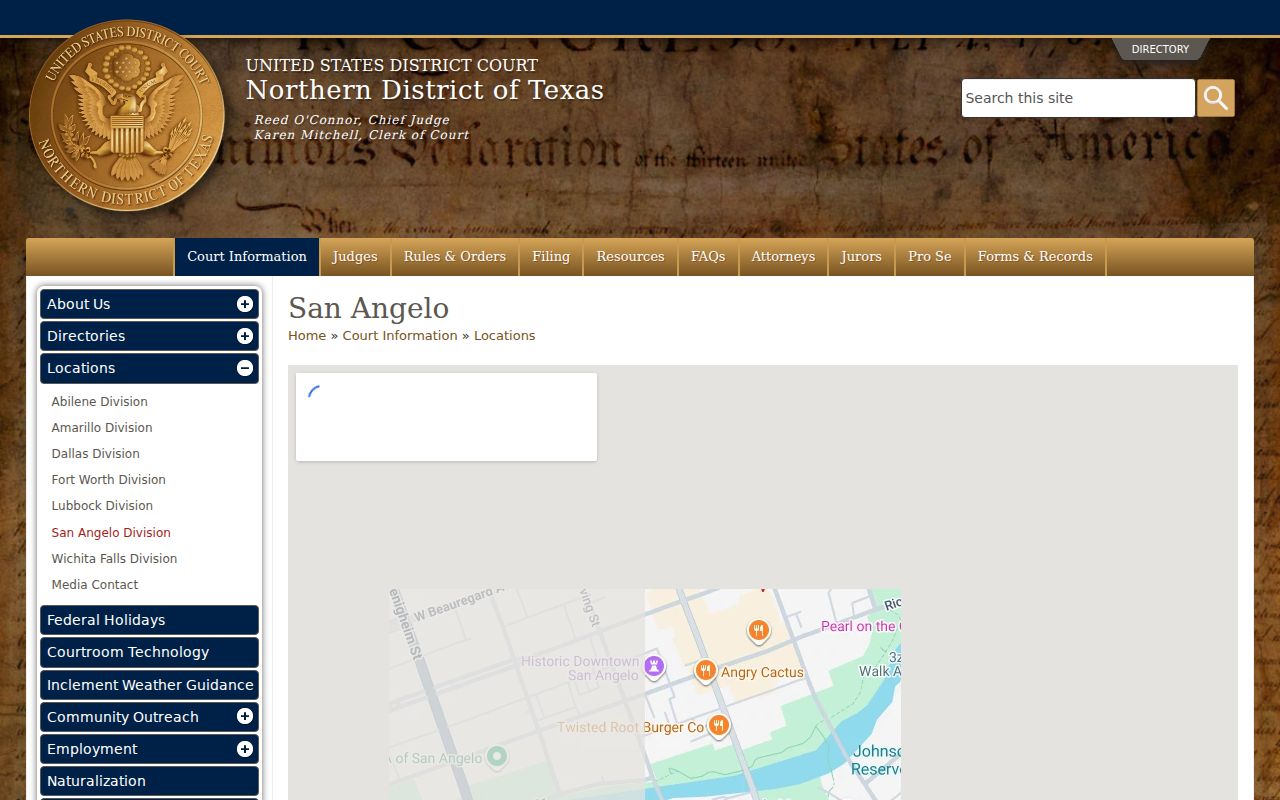Click the Angry Cactus restaurant pin
The image size is (1280, 800).
(x=706, y=670)
